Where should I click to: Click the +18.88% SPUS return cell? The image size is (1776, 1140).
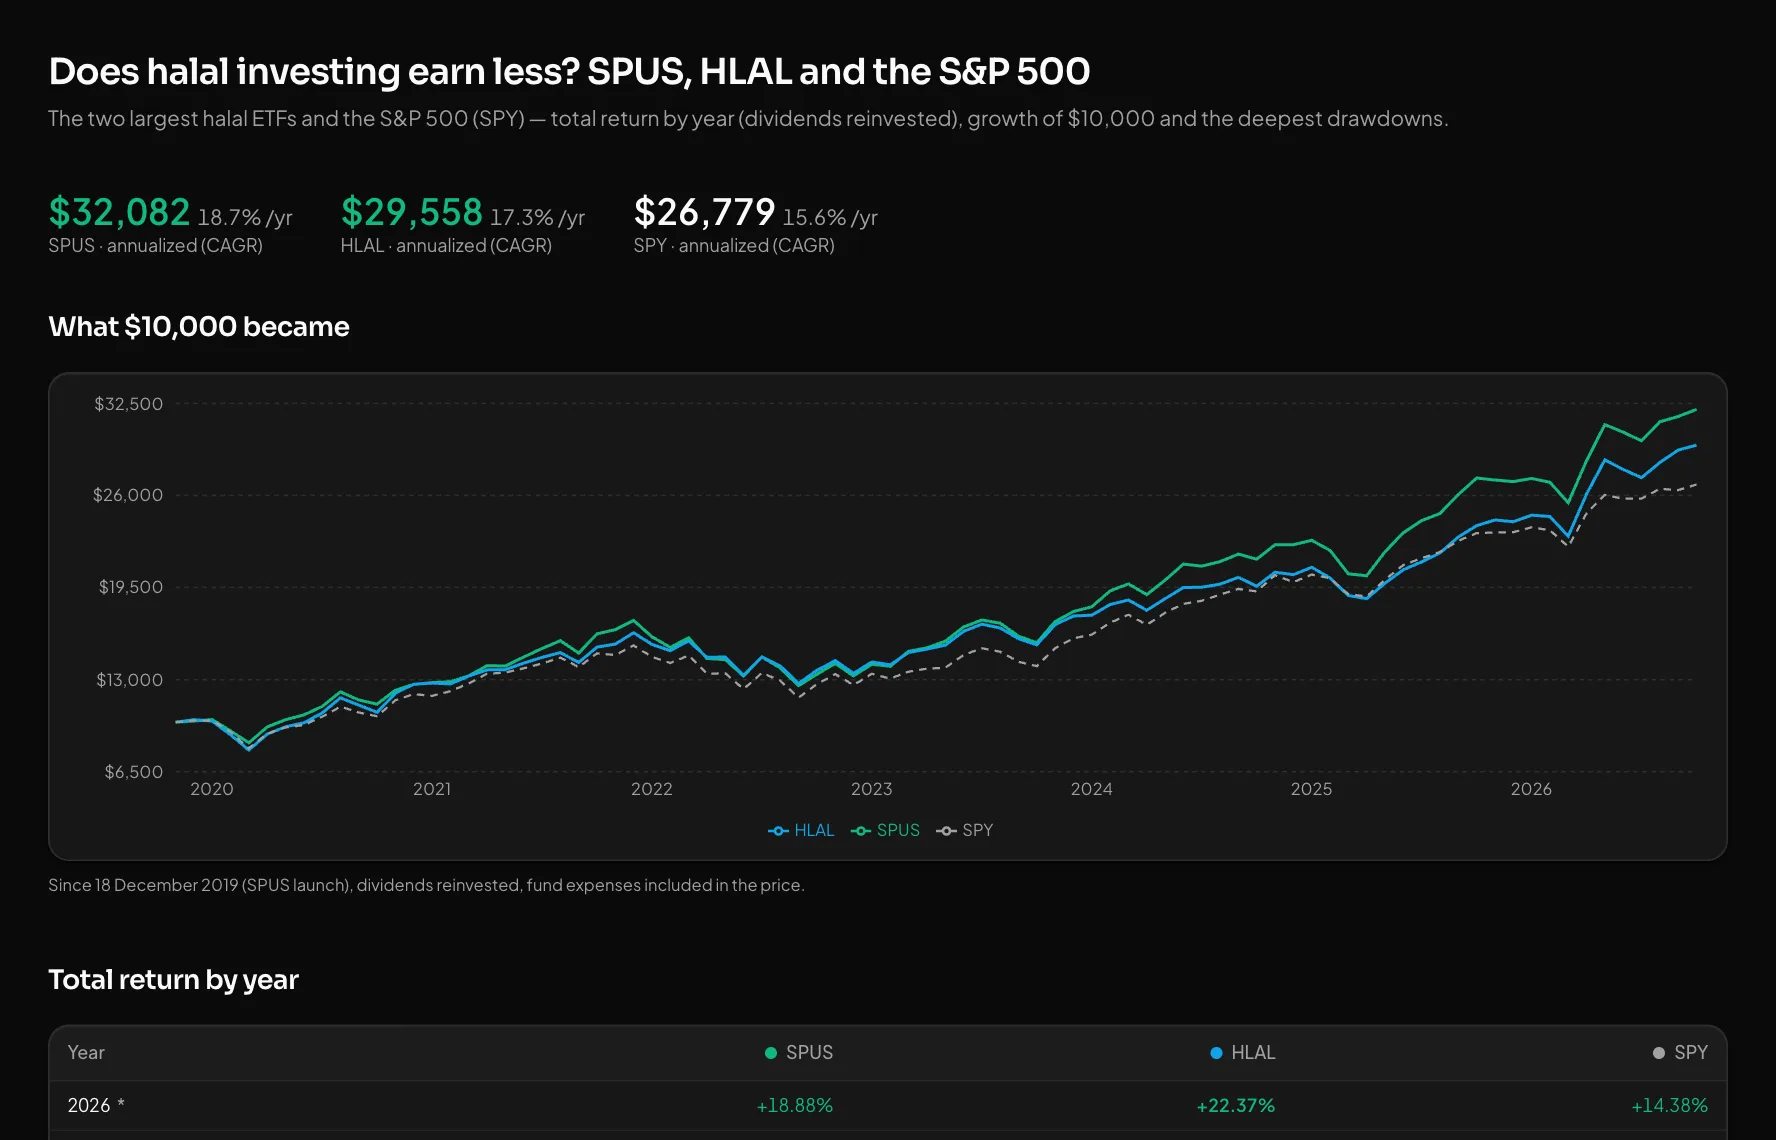[x=795, y=1106]
